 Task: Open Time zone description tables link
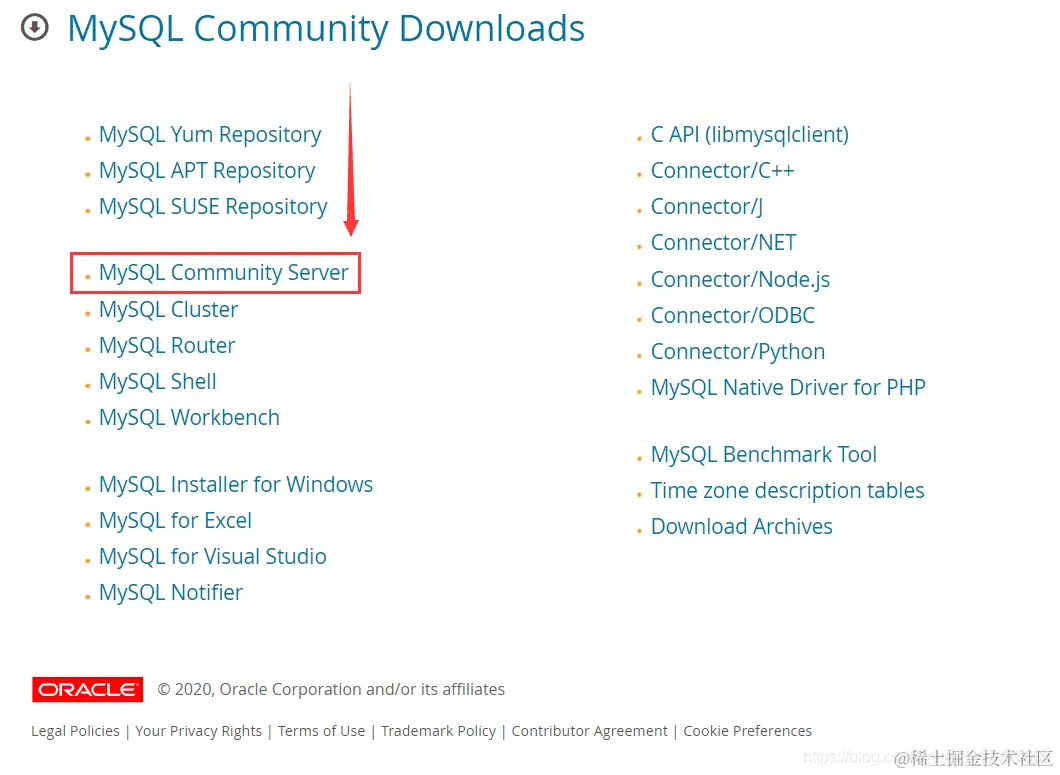pos(788,490)
